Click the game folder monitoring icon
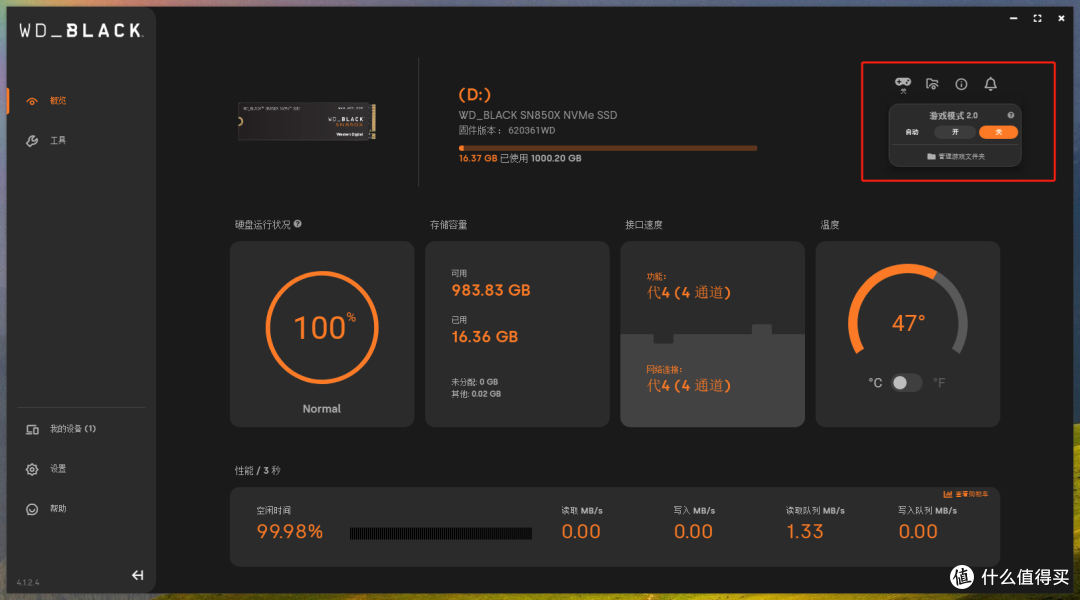 [x=932, y=84]
